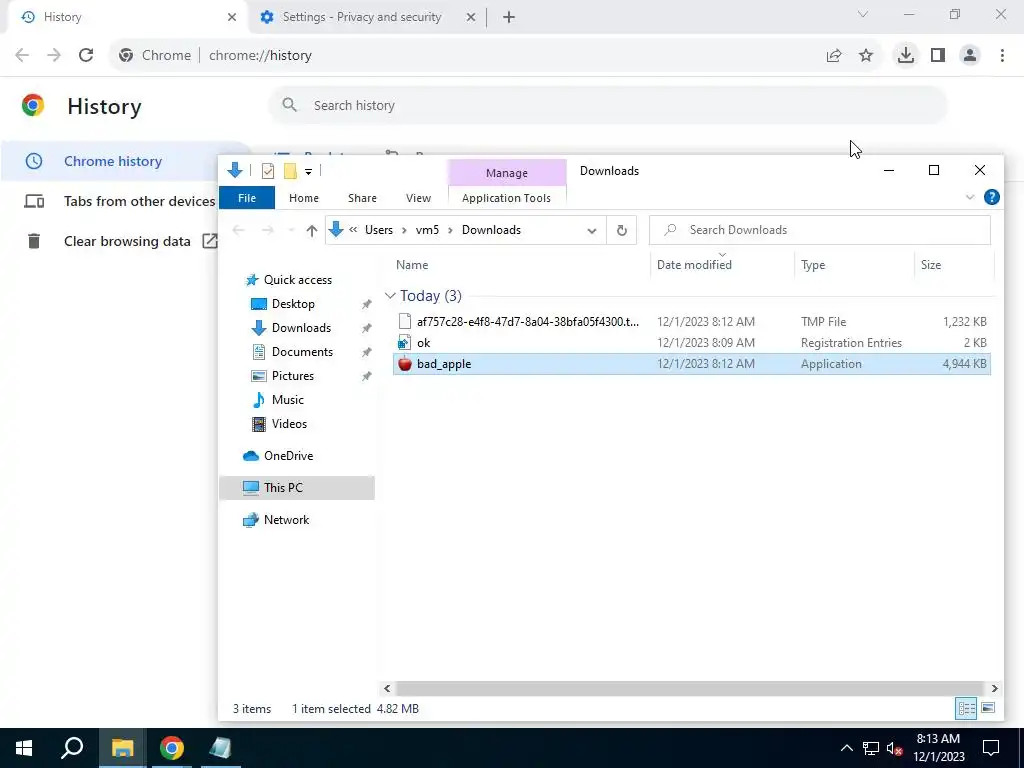Open Music in navigation pane

click(287, 400)
